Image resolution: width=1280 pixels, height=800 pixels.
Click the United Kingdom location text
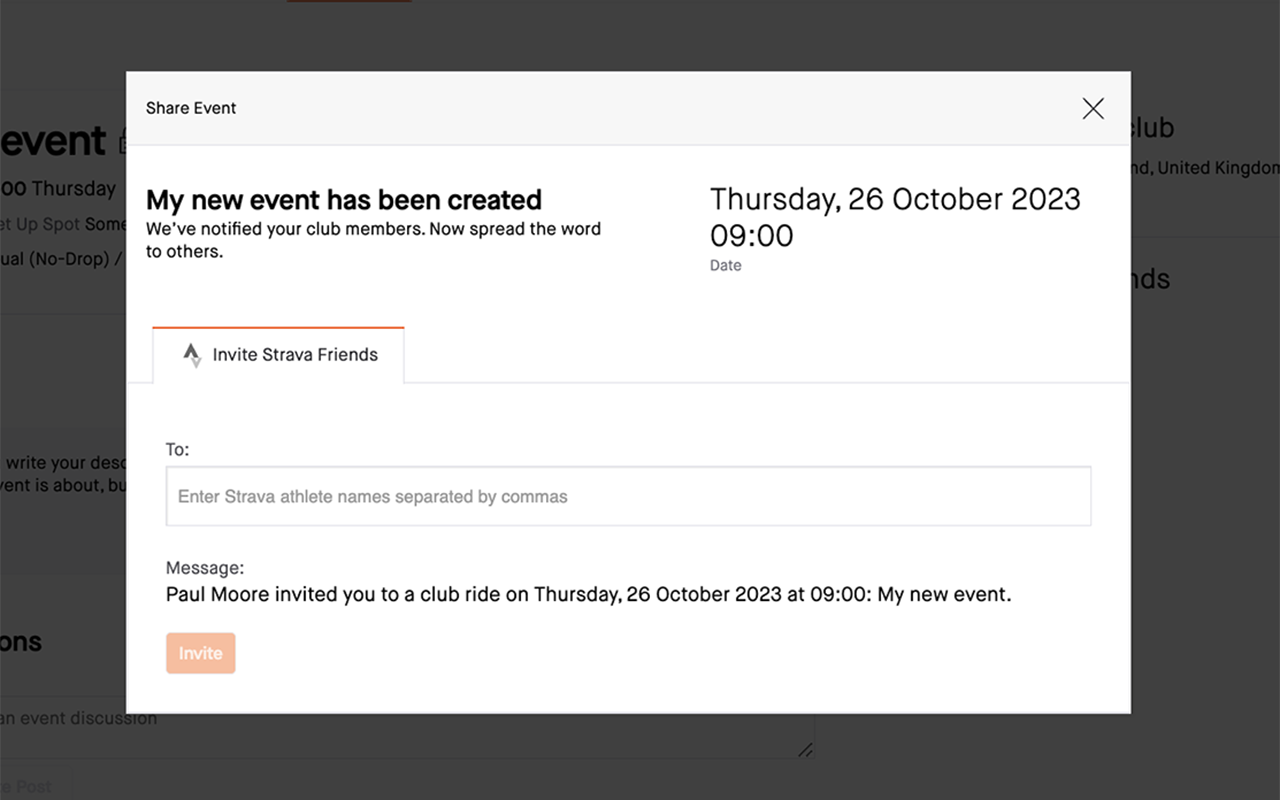[x=1217, y=168]
